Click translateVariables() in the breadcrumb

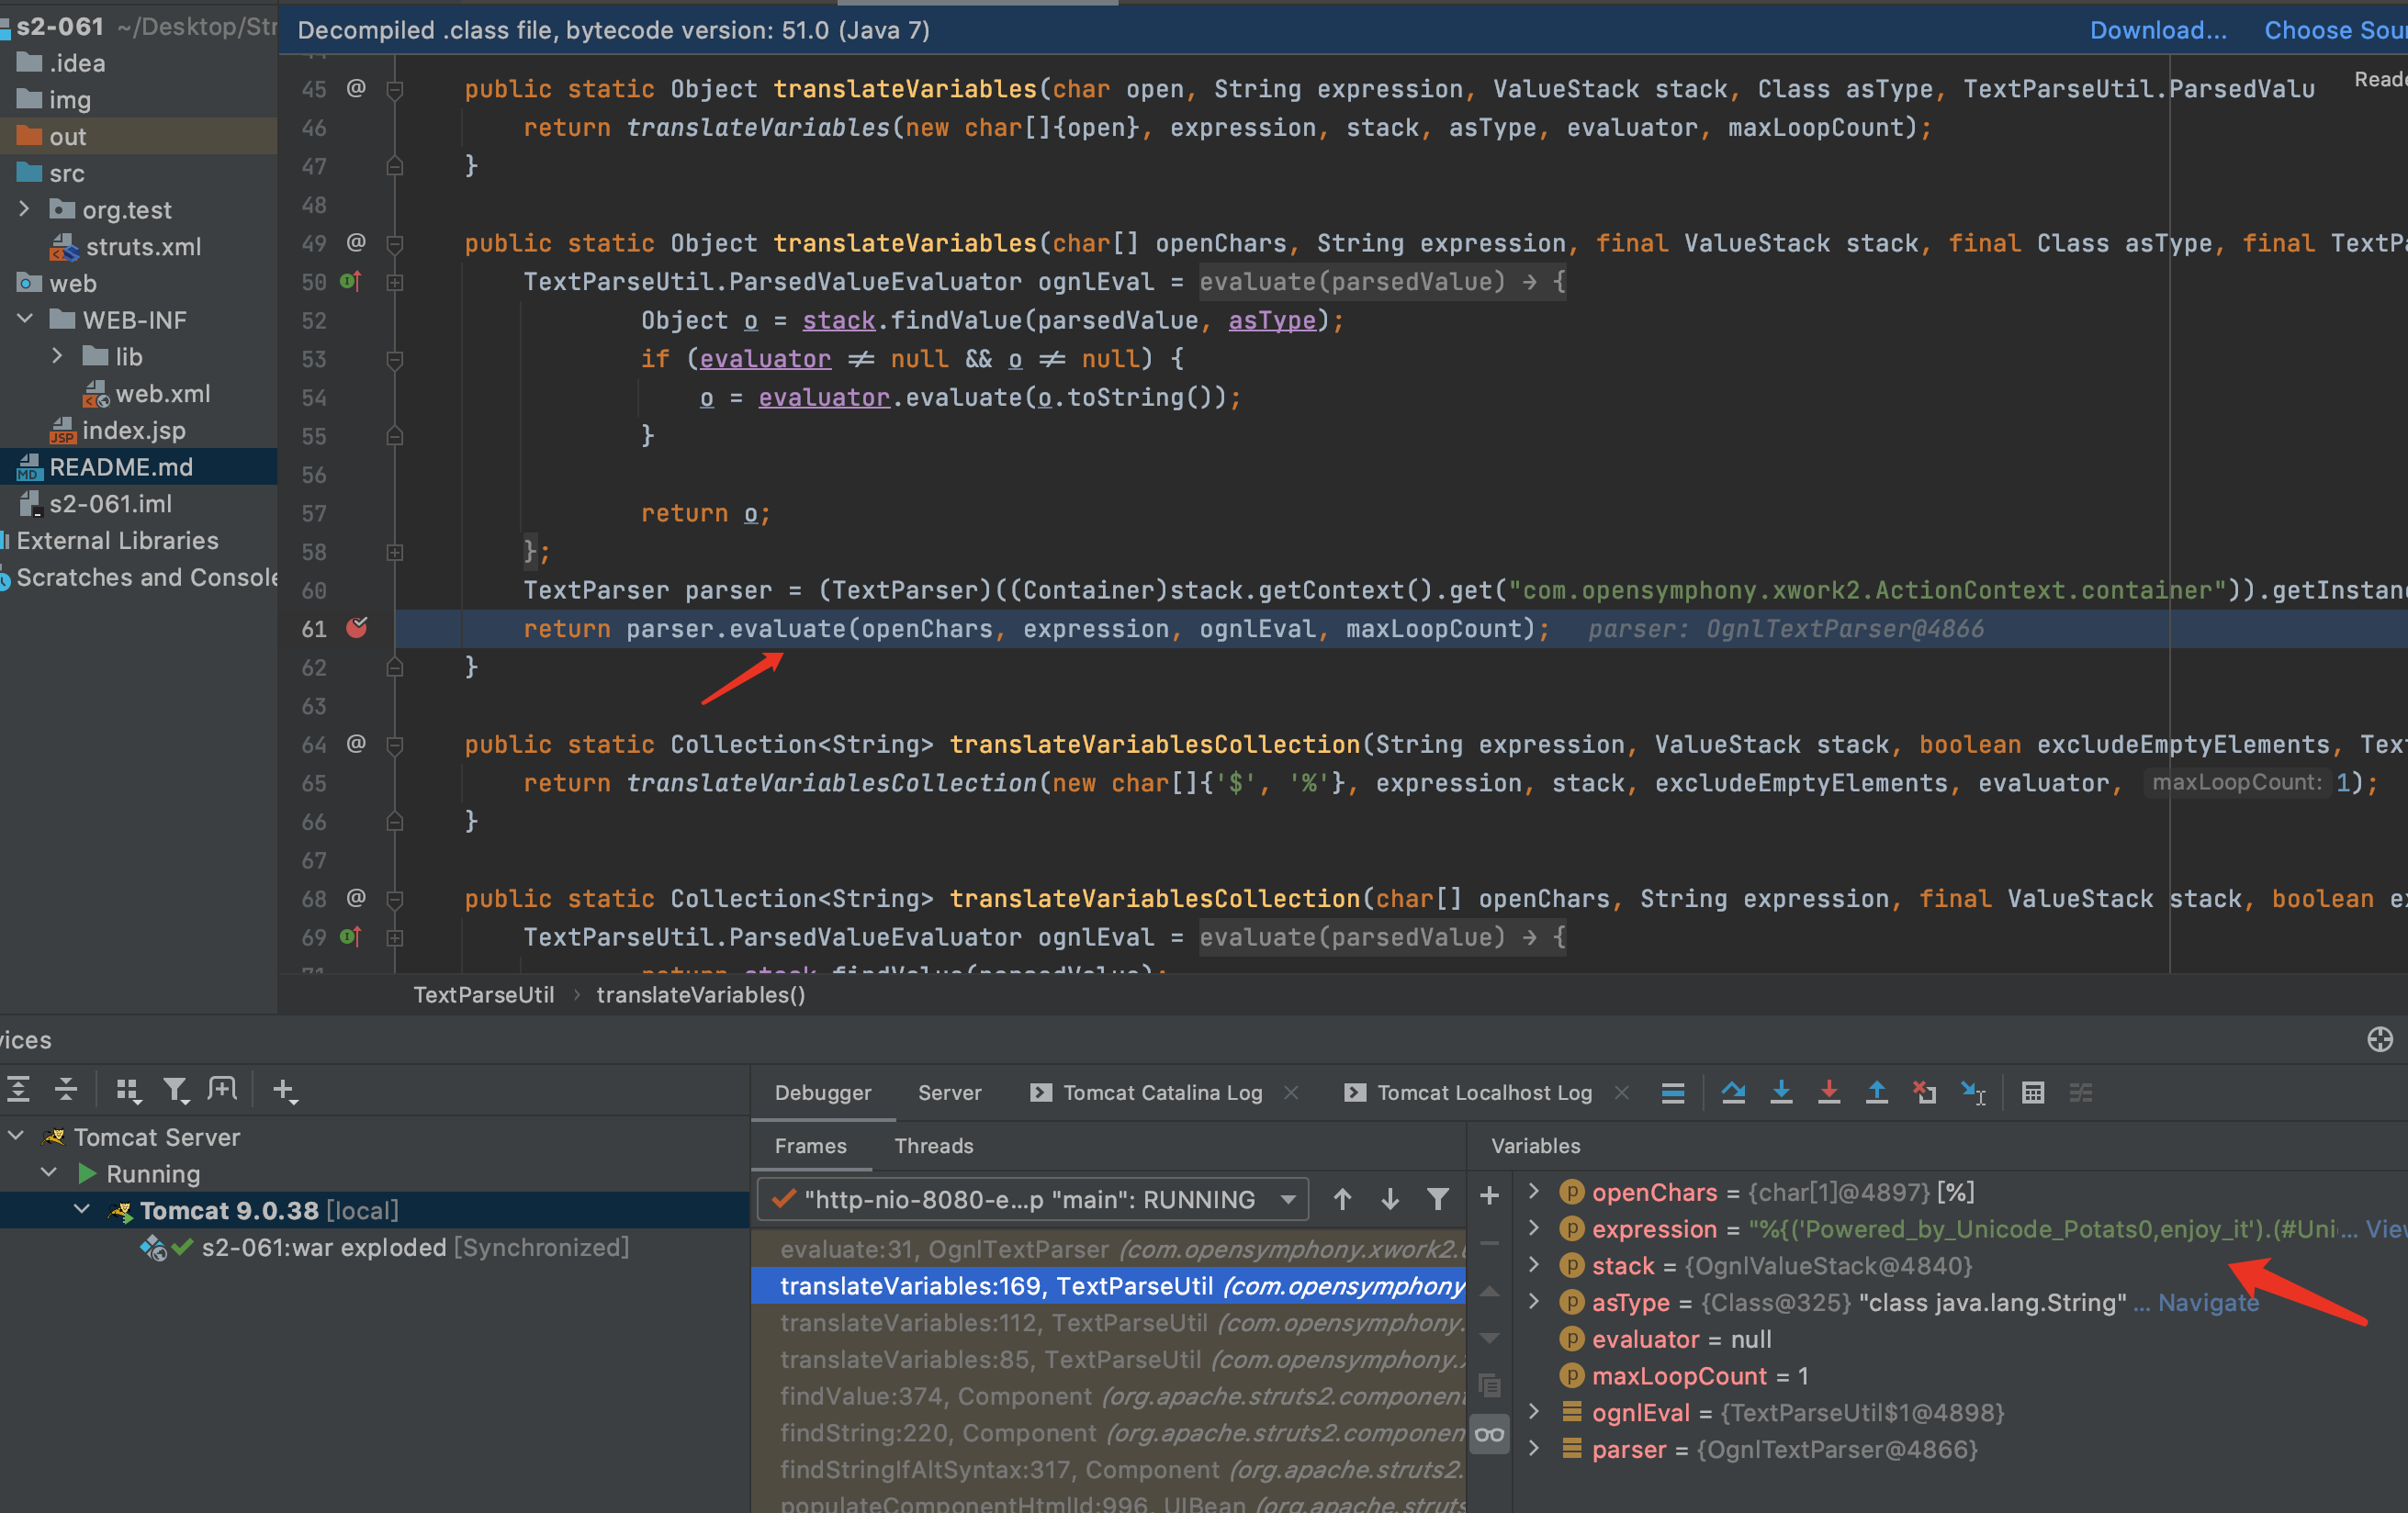(700, 994)
